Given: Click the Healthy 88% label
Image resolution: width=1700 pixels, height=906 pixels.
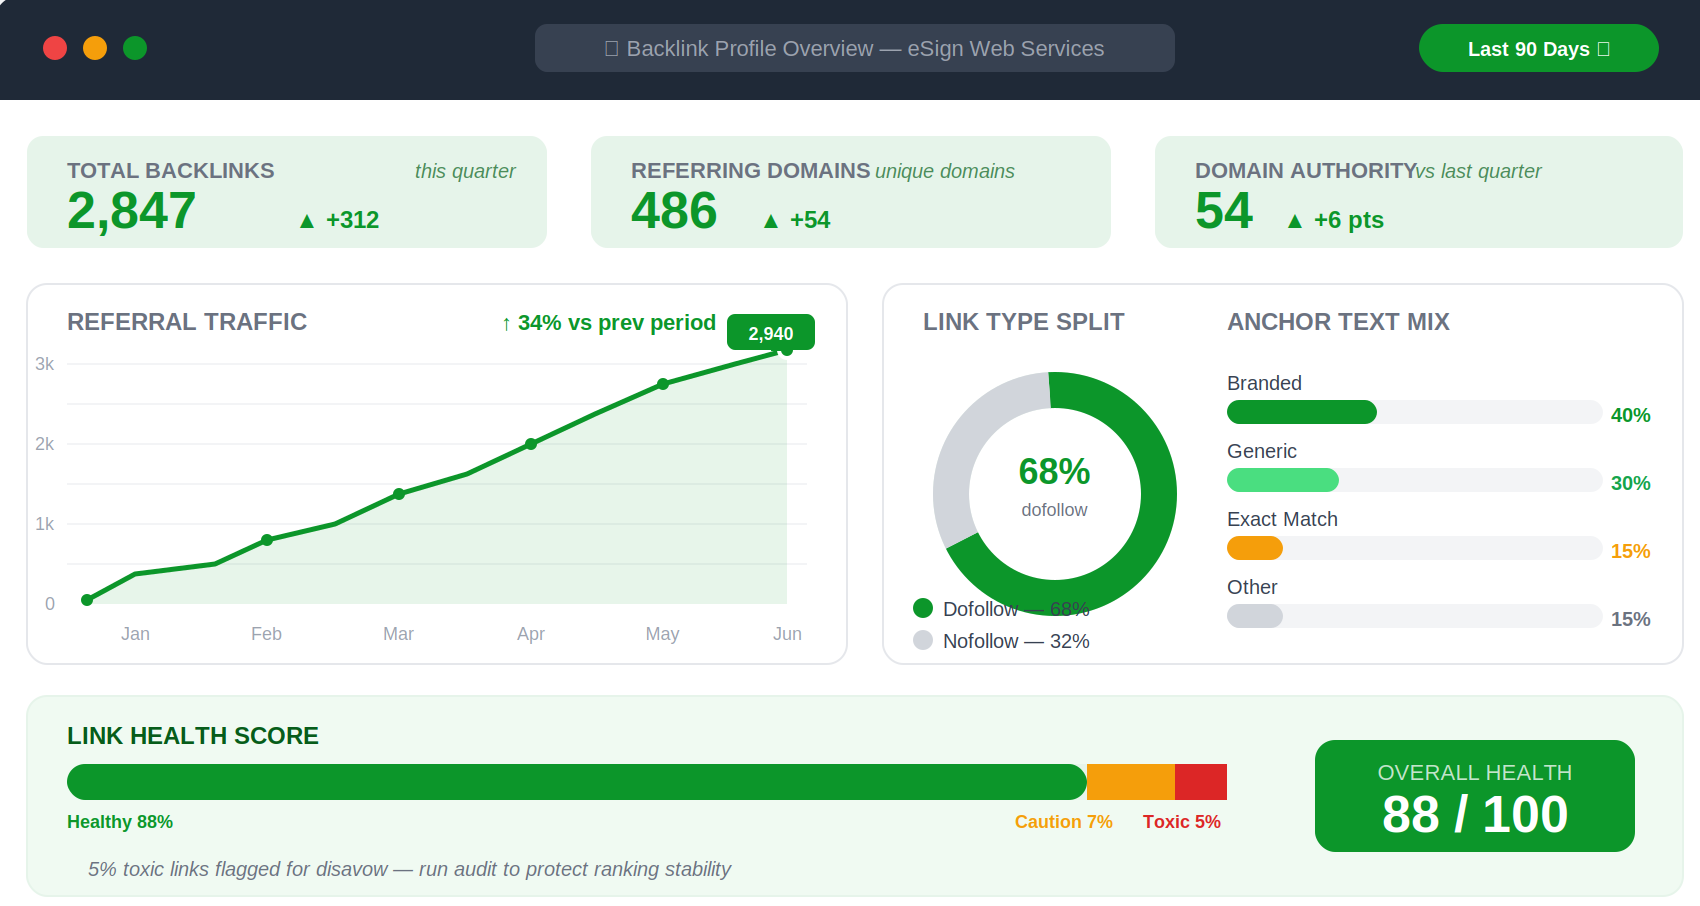Looking at the screenshot, I should 120,822.
